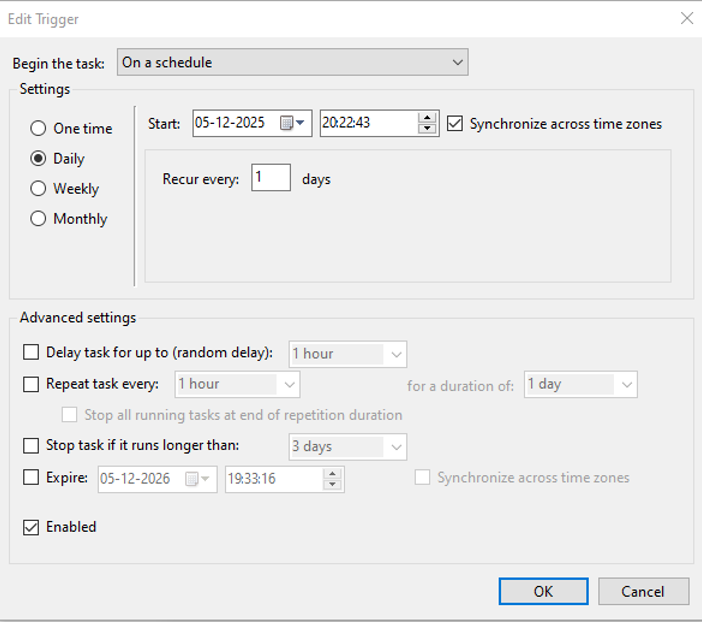Open the Begin the task dropdown
The height and width of the screenshot is (622, 702).
coord(292,62)
